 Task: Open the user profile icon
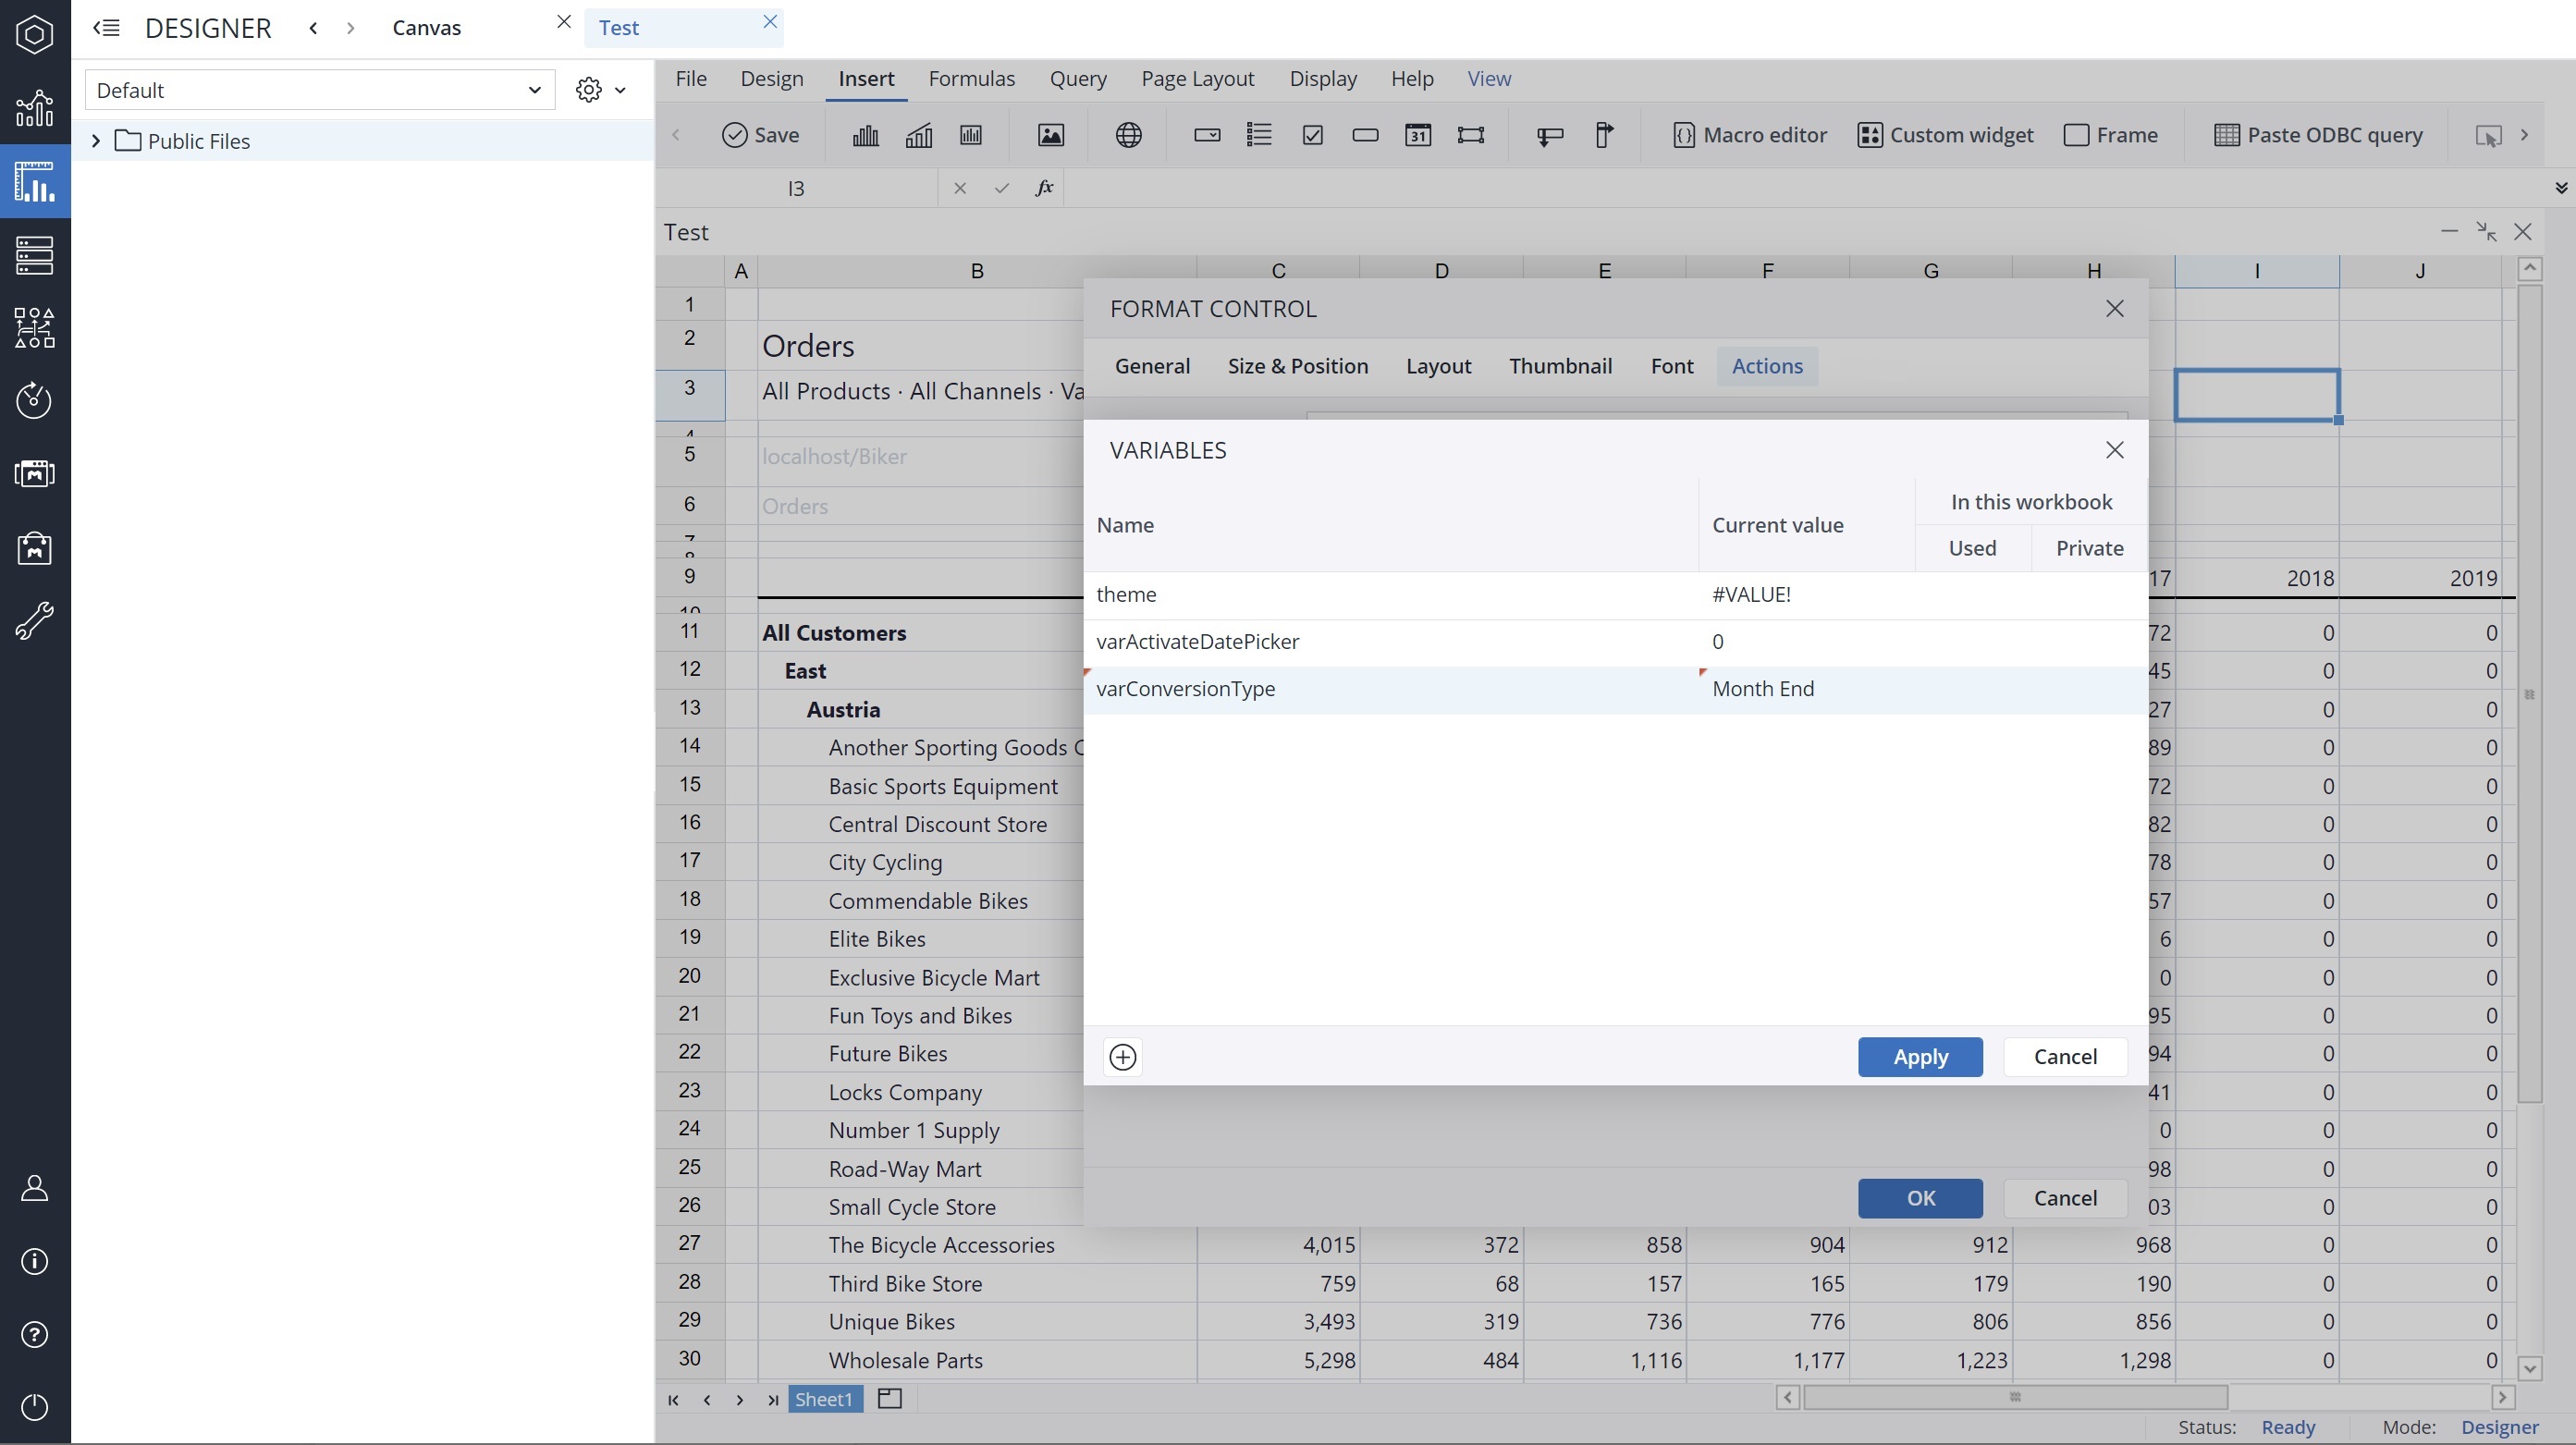[x=35, y=1188]
